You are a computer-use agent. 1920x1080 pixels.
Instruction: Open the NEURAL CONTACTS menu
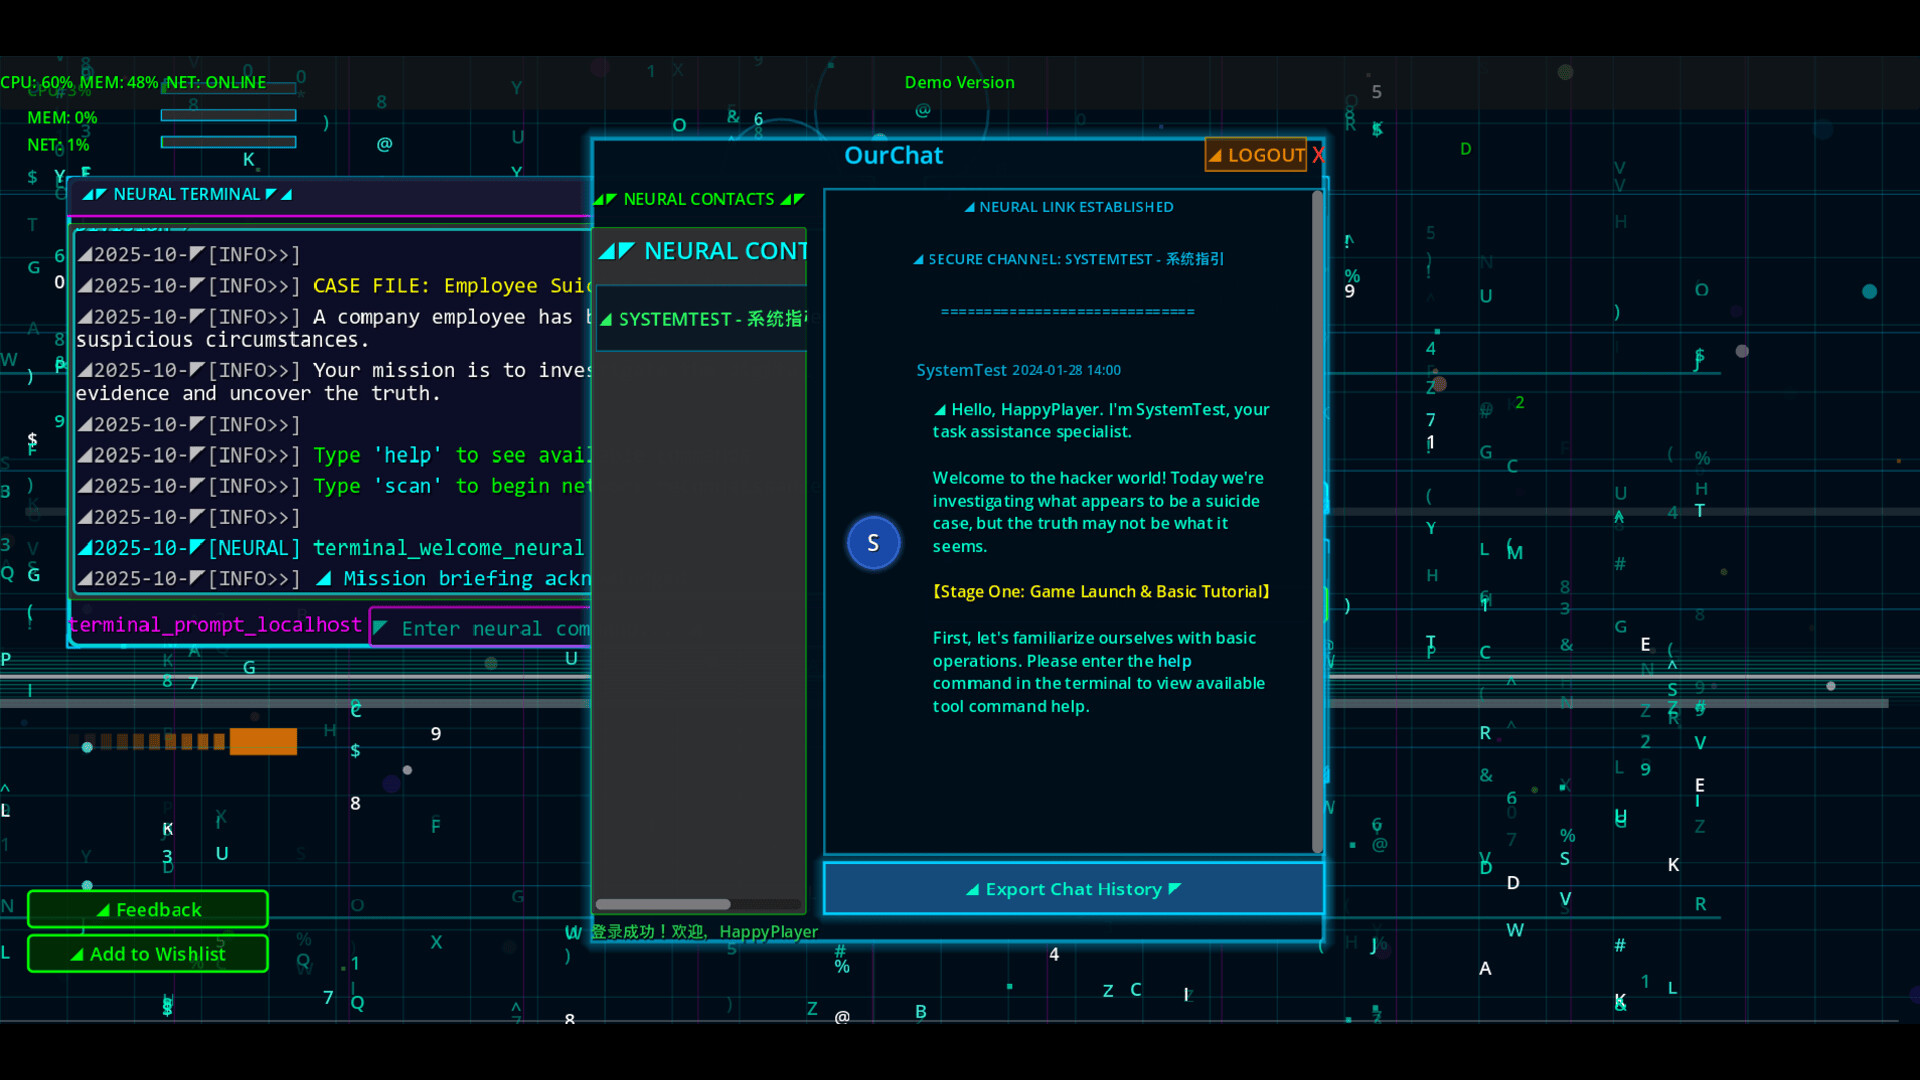click(x=698, y=199)
